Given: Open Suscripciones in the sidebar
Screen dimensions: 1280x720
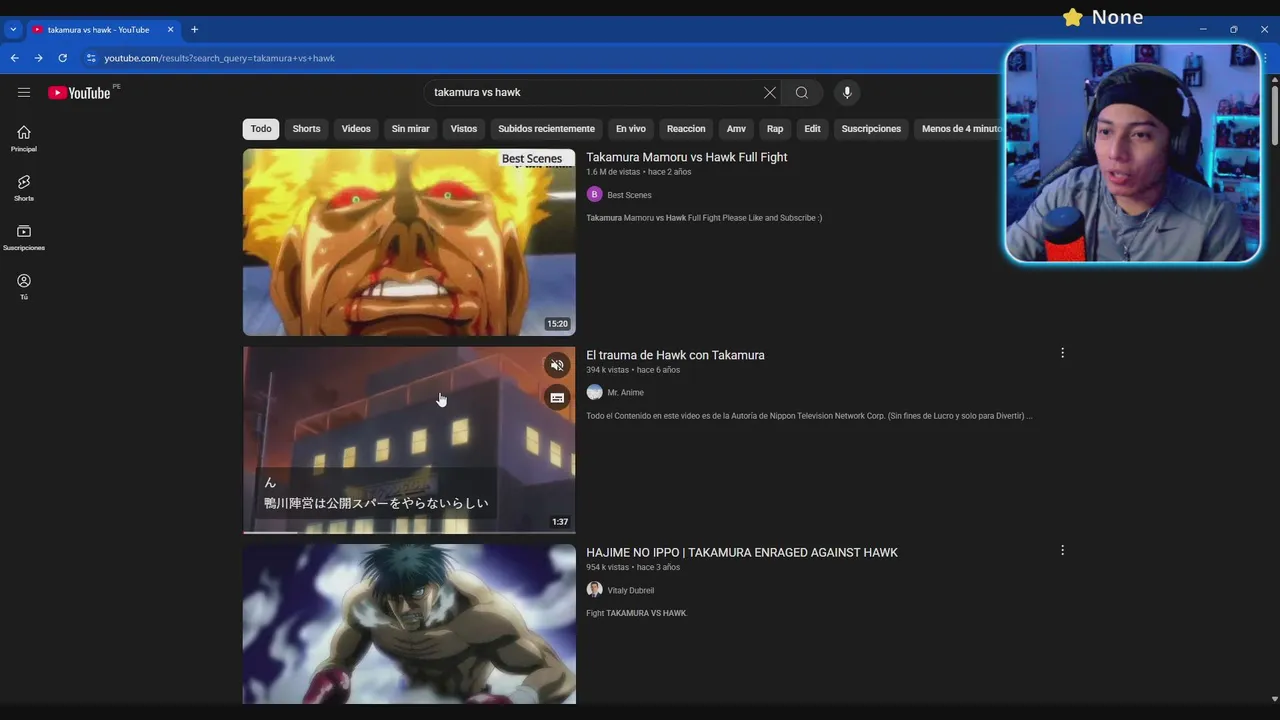Looking at the screenshot, I should pos(24,237).
